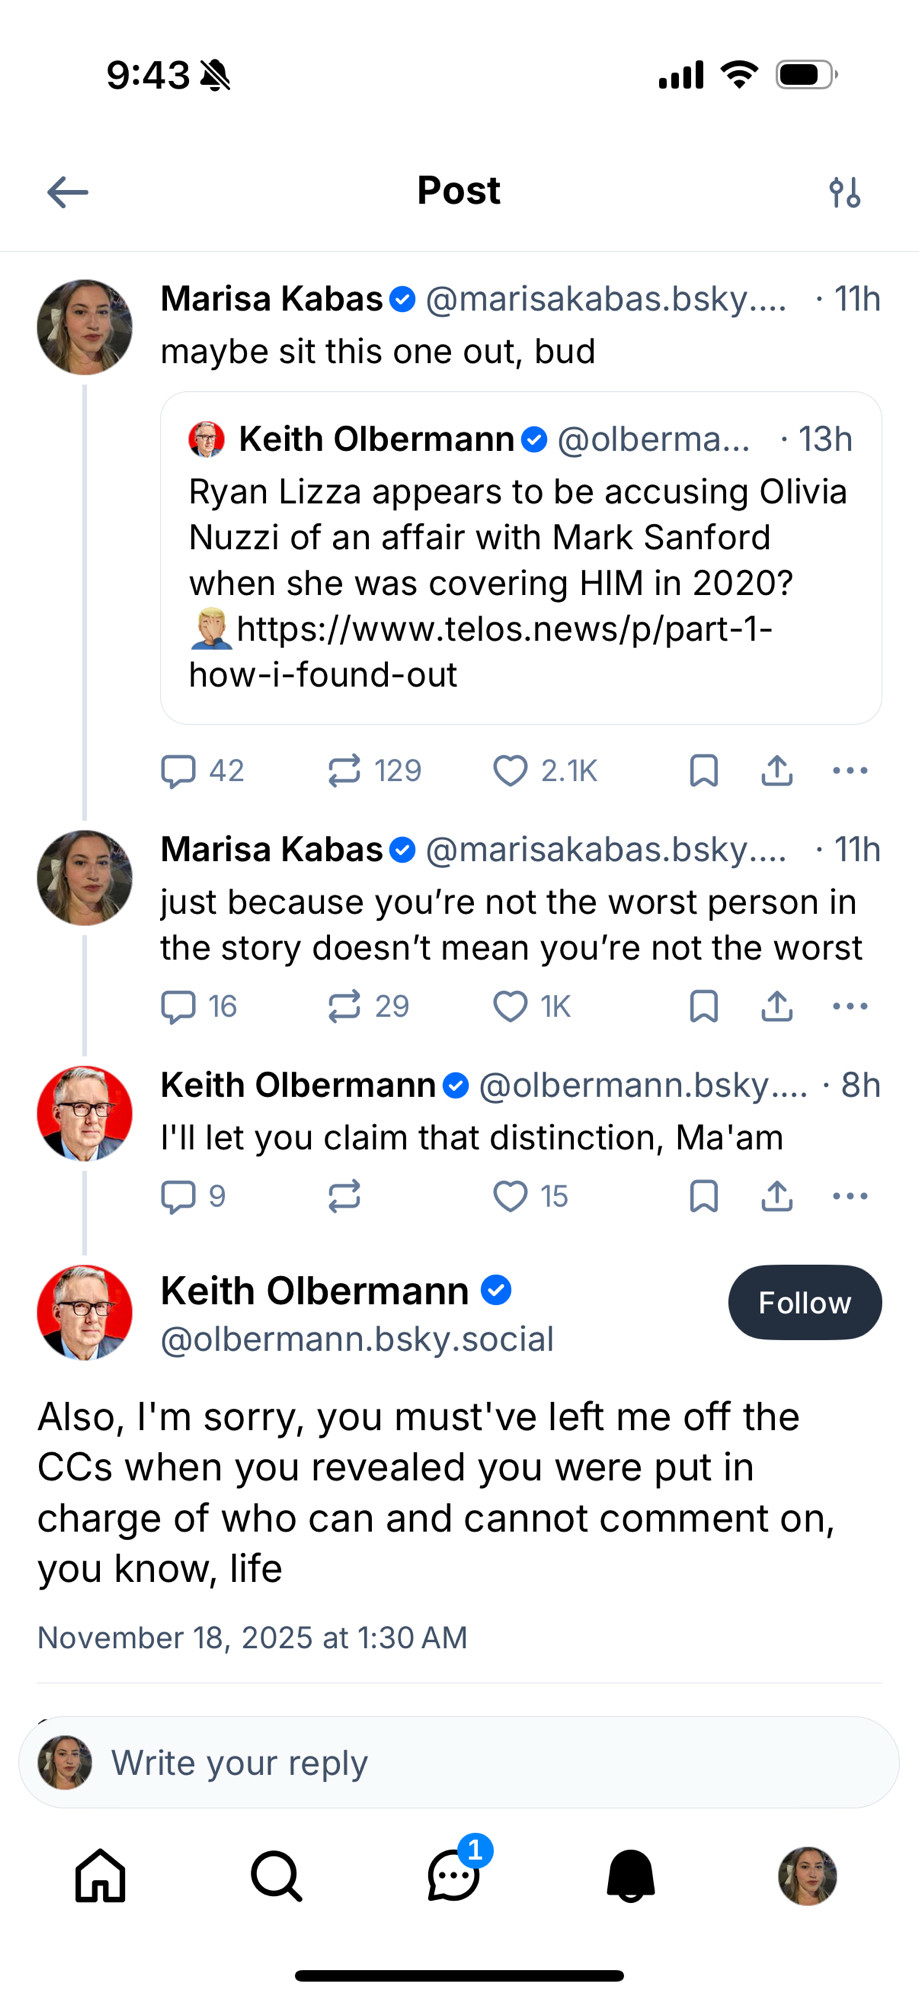919x2000 pixels.
Task: Reply to first Marisa Kabas post with 42 replies
Action: tap(179, 771)
